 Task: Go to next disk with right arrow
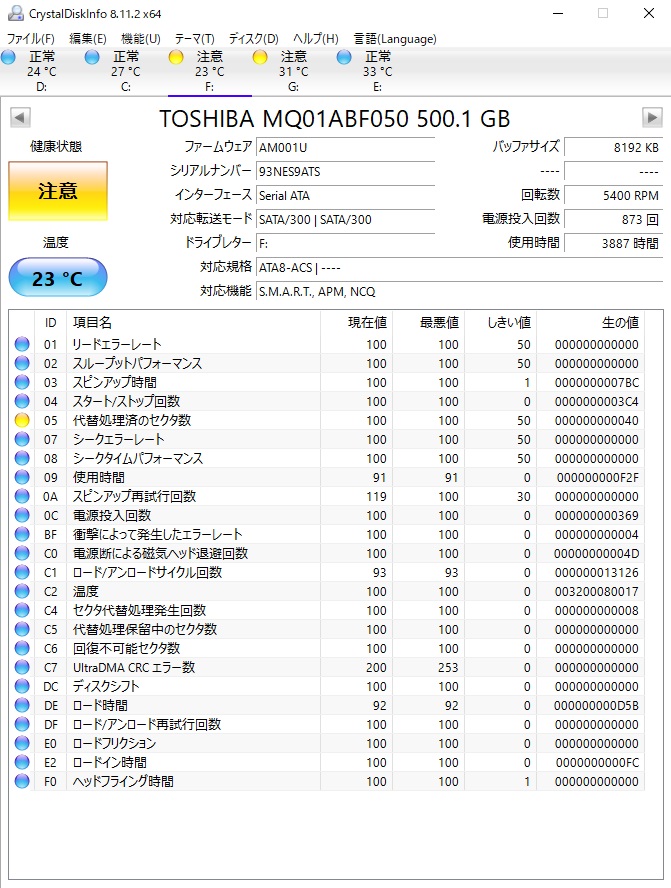652,118
